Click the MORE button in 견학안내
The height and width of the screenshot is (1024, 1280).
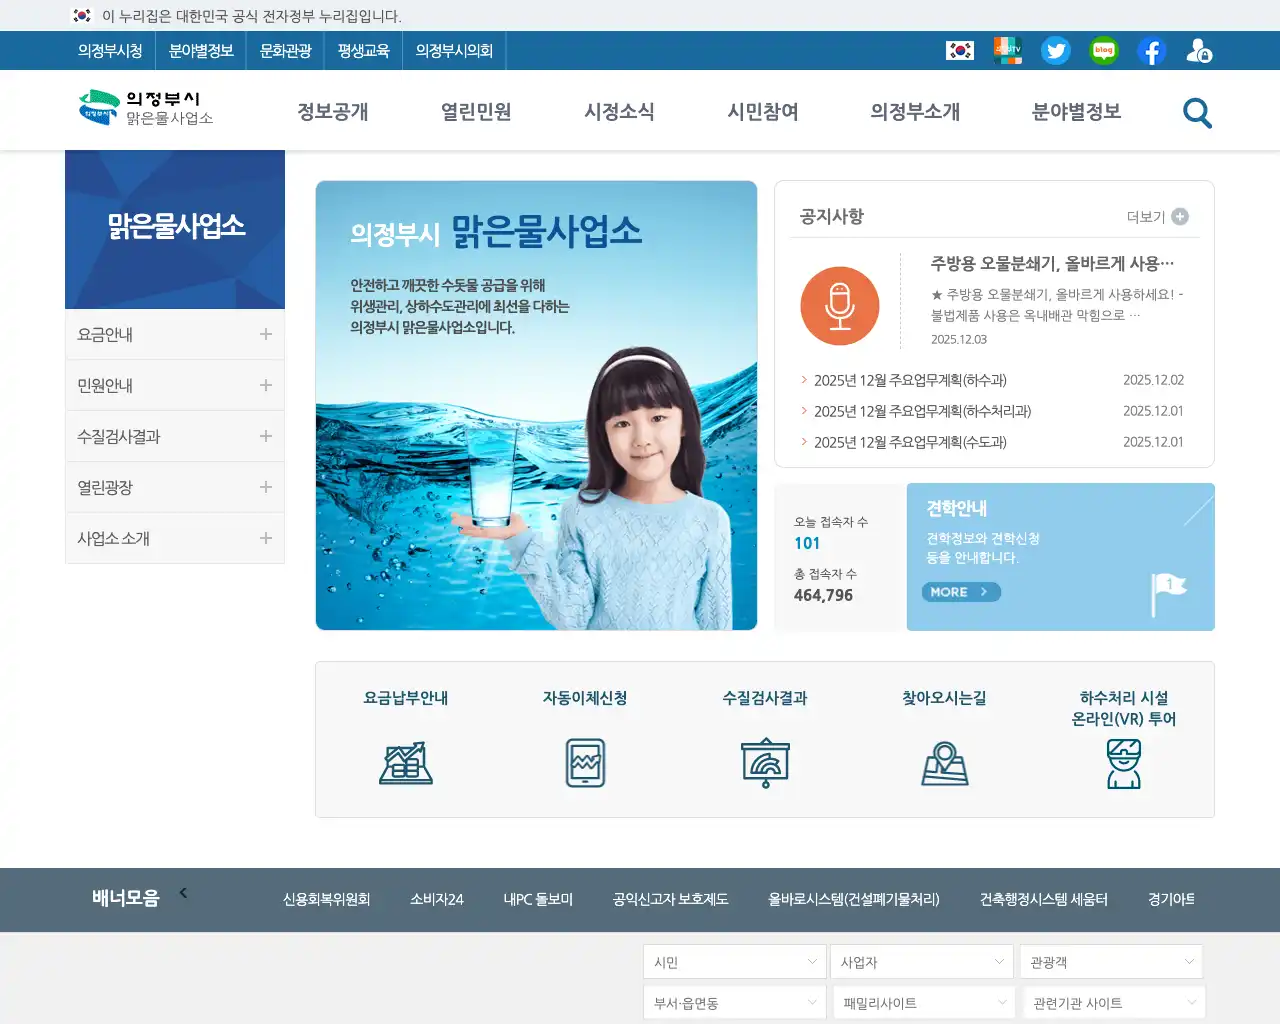pos(960,591)
